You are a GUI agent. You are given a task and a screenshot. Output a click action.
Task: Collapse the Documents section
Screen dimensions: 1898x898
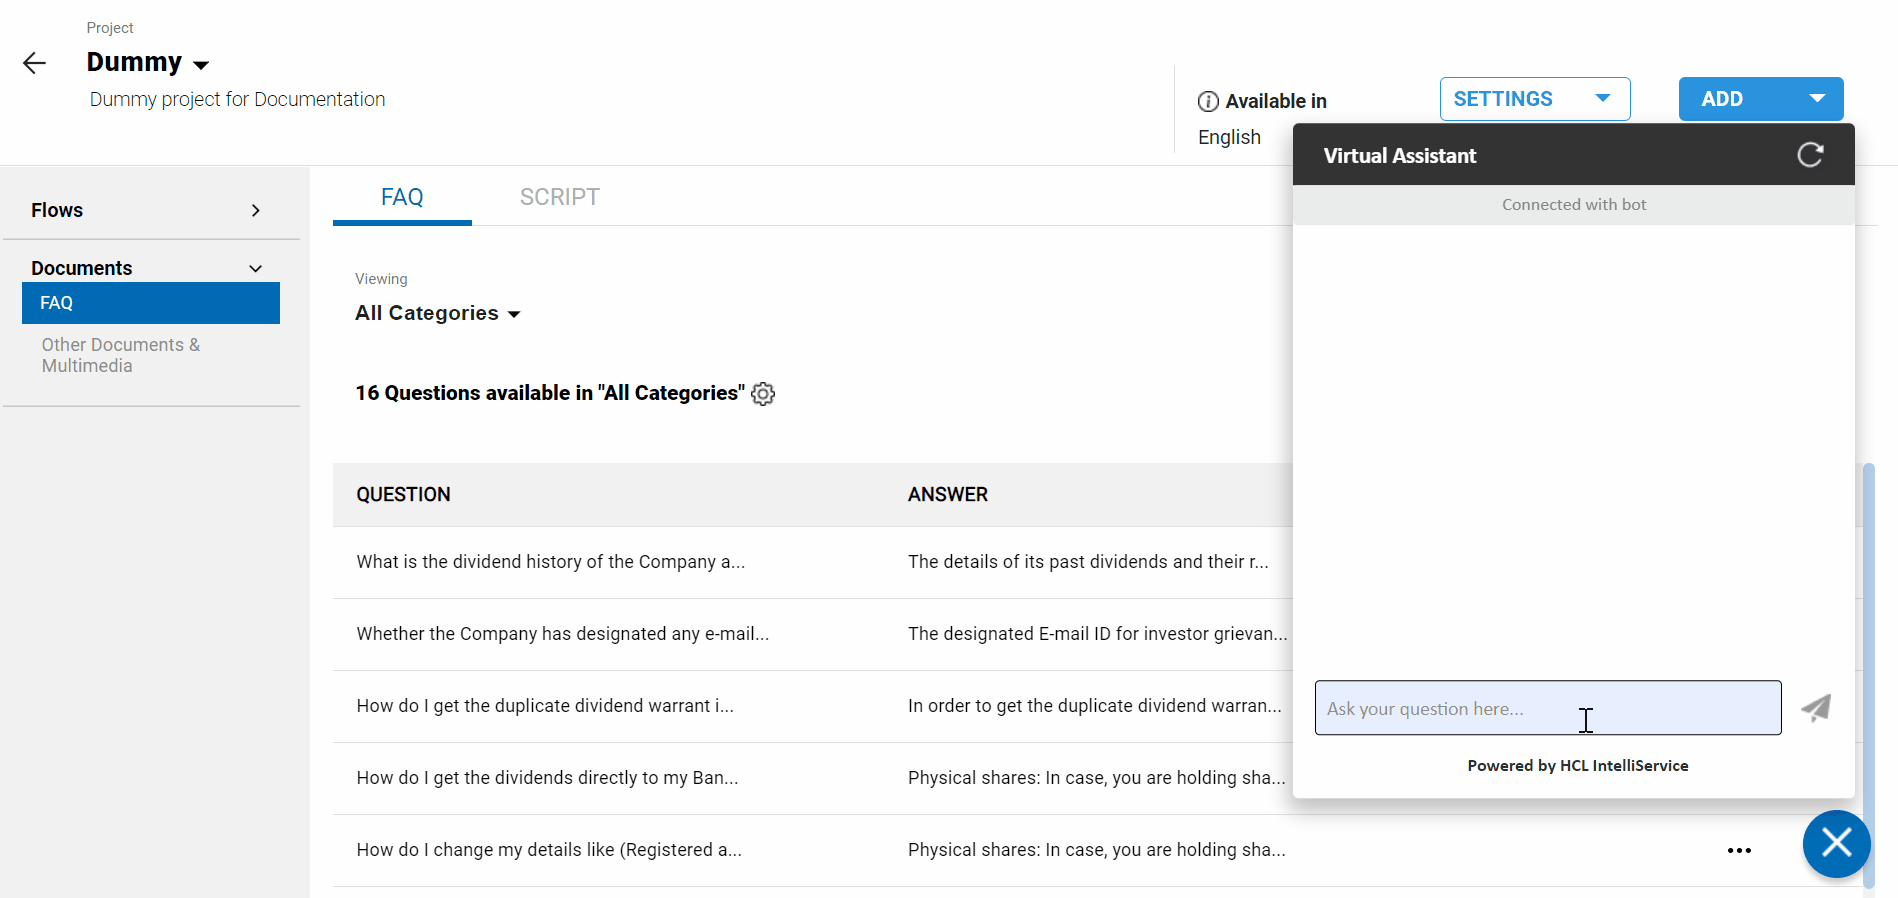(255, 268)
